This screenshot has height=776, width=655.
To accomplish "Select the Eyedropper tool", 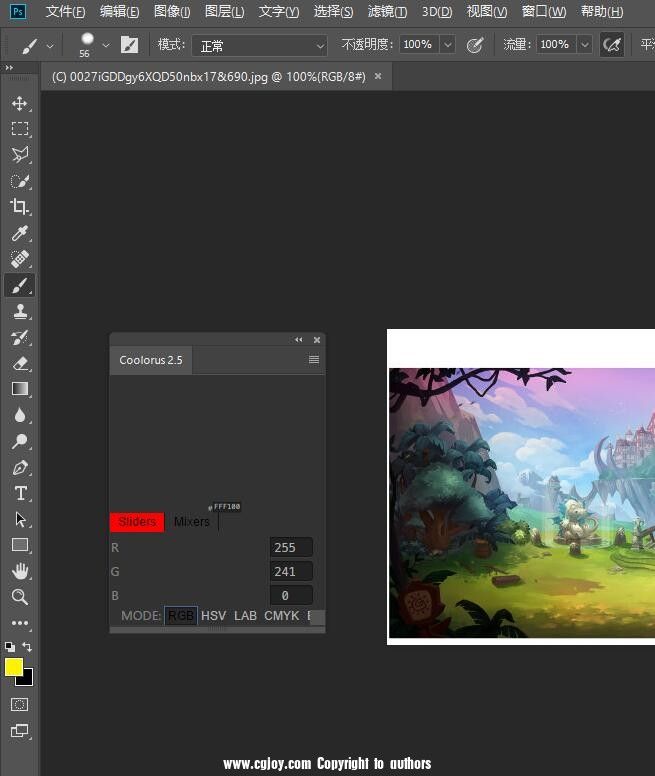I will point(19,233).
